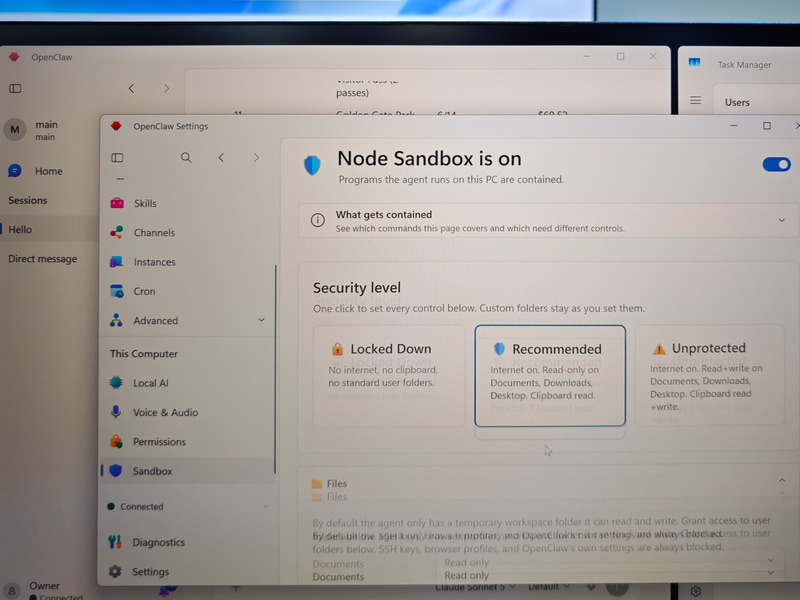Screen dimensions: 800x600
Task: Open the Hello session
Action: pos(48,230)
